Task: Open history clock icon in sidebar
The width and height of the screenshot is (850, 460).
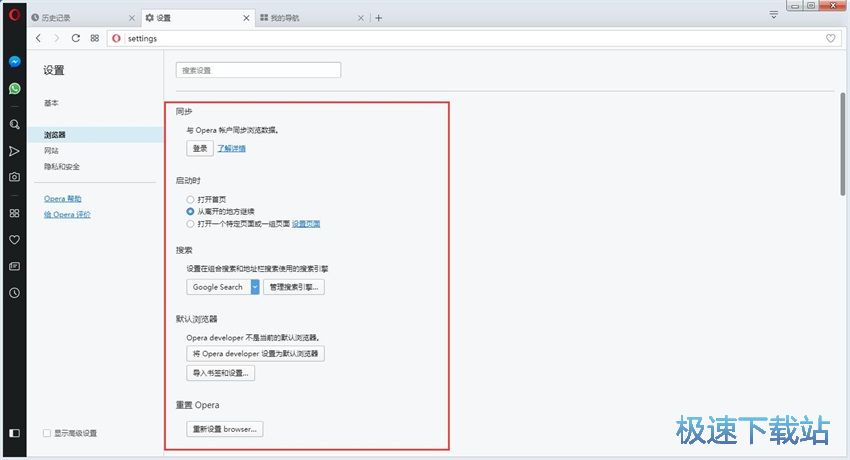Action: [15, 293]
